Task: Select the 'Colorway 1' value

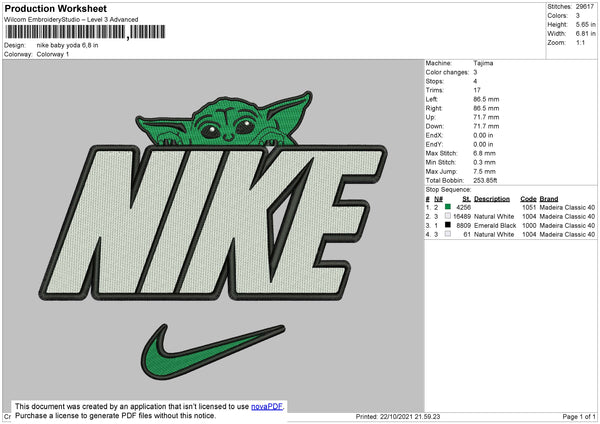Action: 53,54
